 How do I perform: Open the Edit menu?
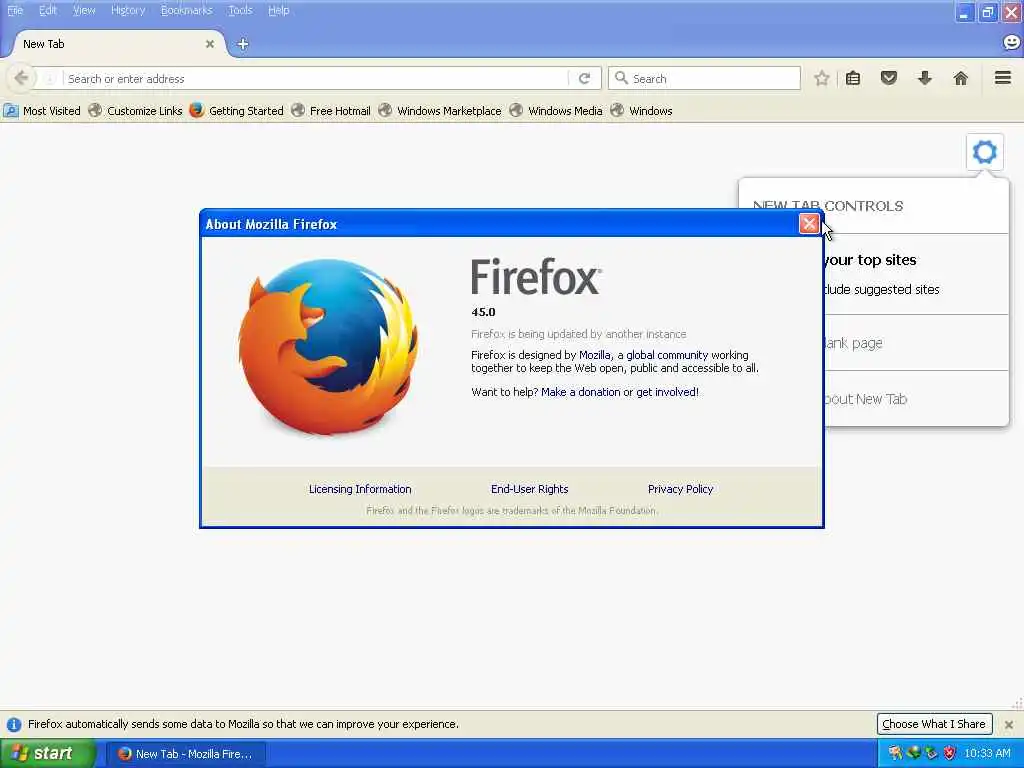48,10
